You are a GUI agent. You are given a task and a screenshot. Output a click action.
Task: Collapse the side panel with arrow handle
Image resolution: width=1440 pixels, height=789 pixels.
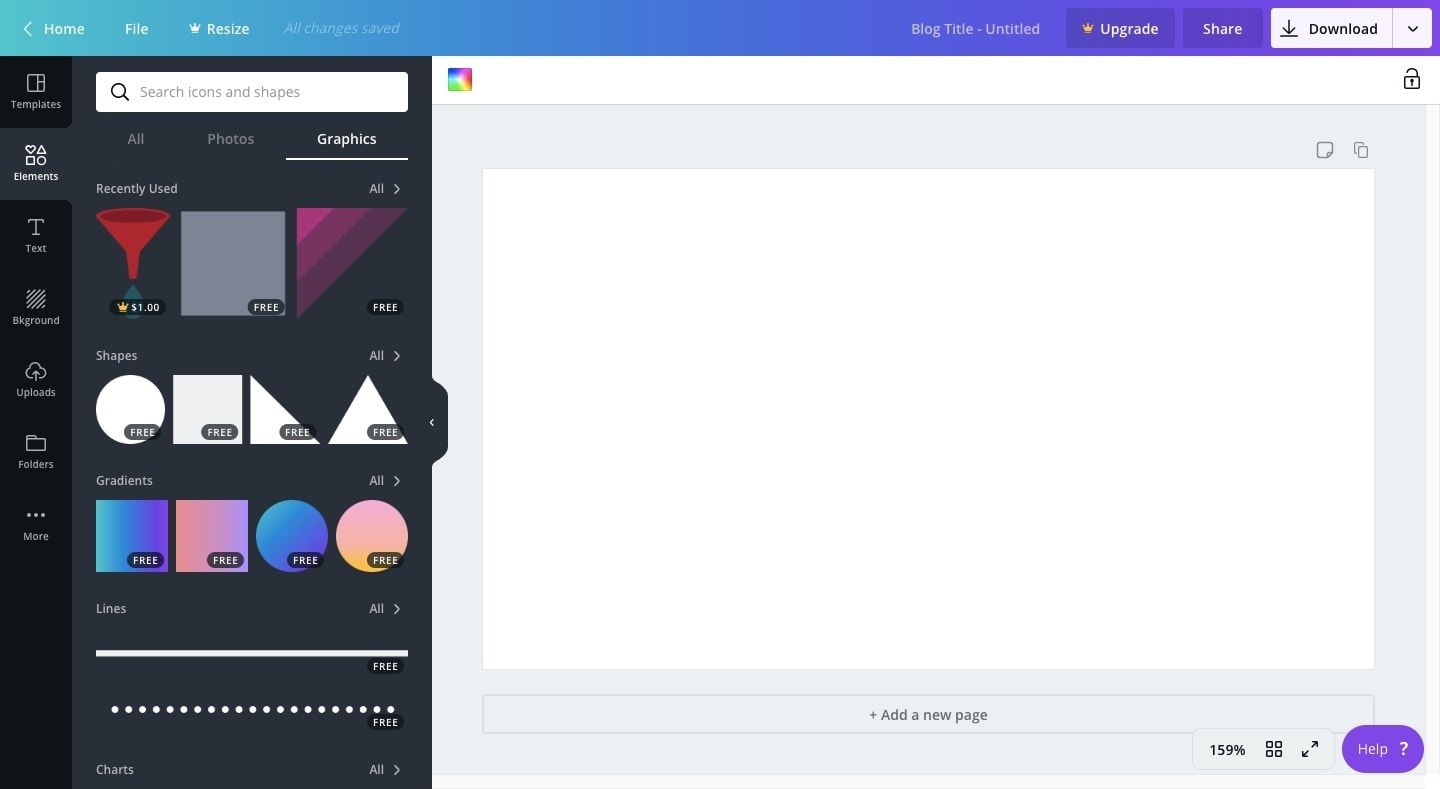pyautogui.click(x=433, y=423)
